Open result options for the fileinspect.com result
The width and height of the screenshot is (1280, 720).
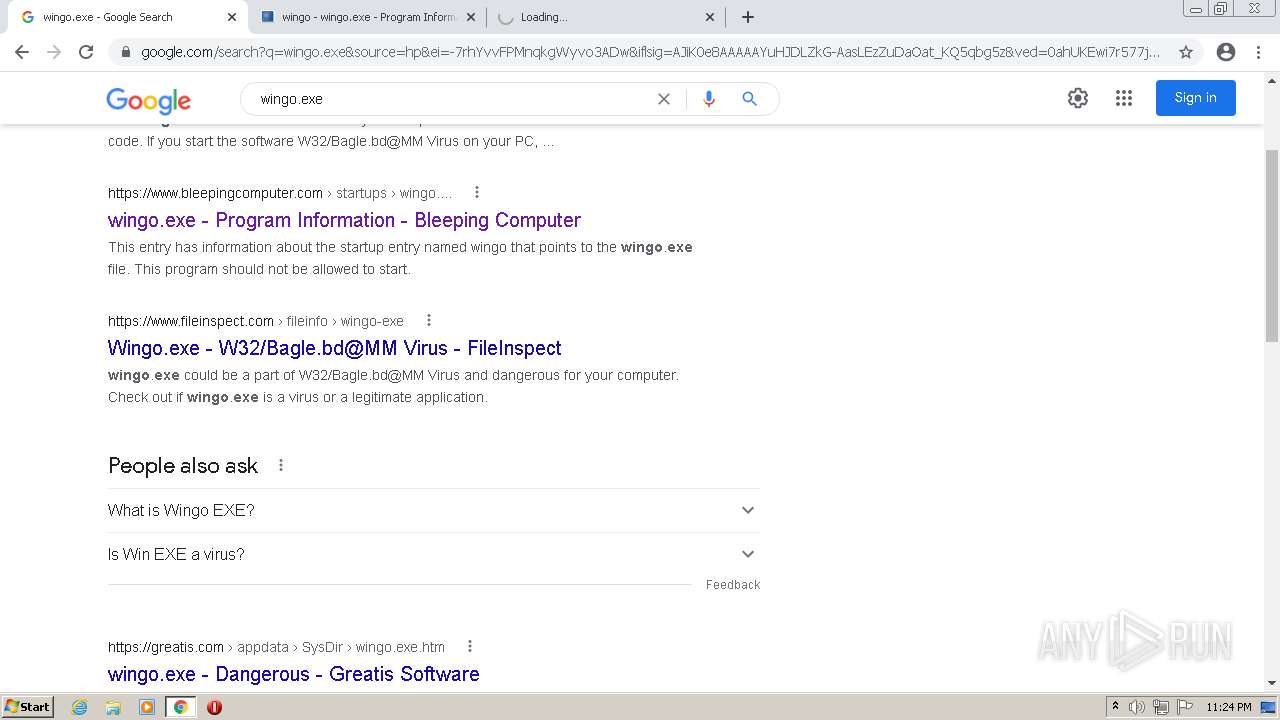click(x=429, y=320)
